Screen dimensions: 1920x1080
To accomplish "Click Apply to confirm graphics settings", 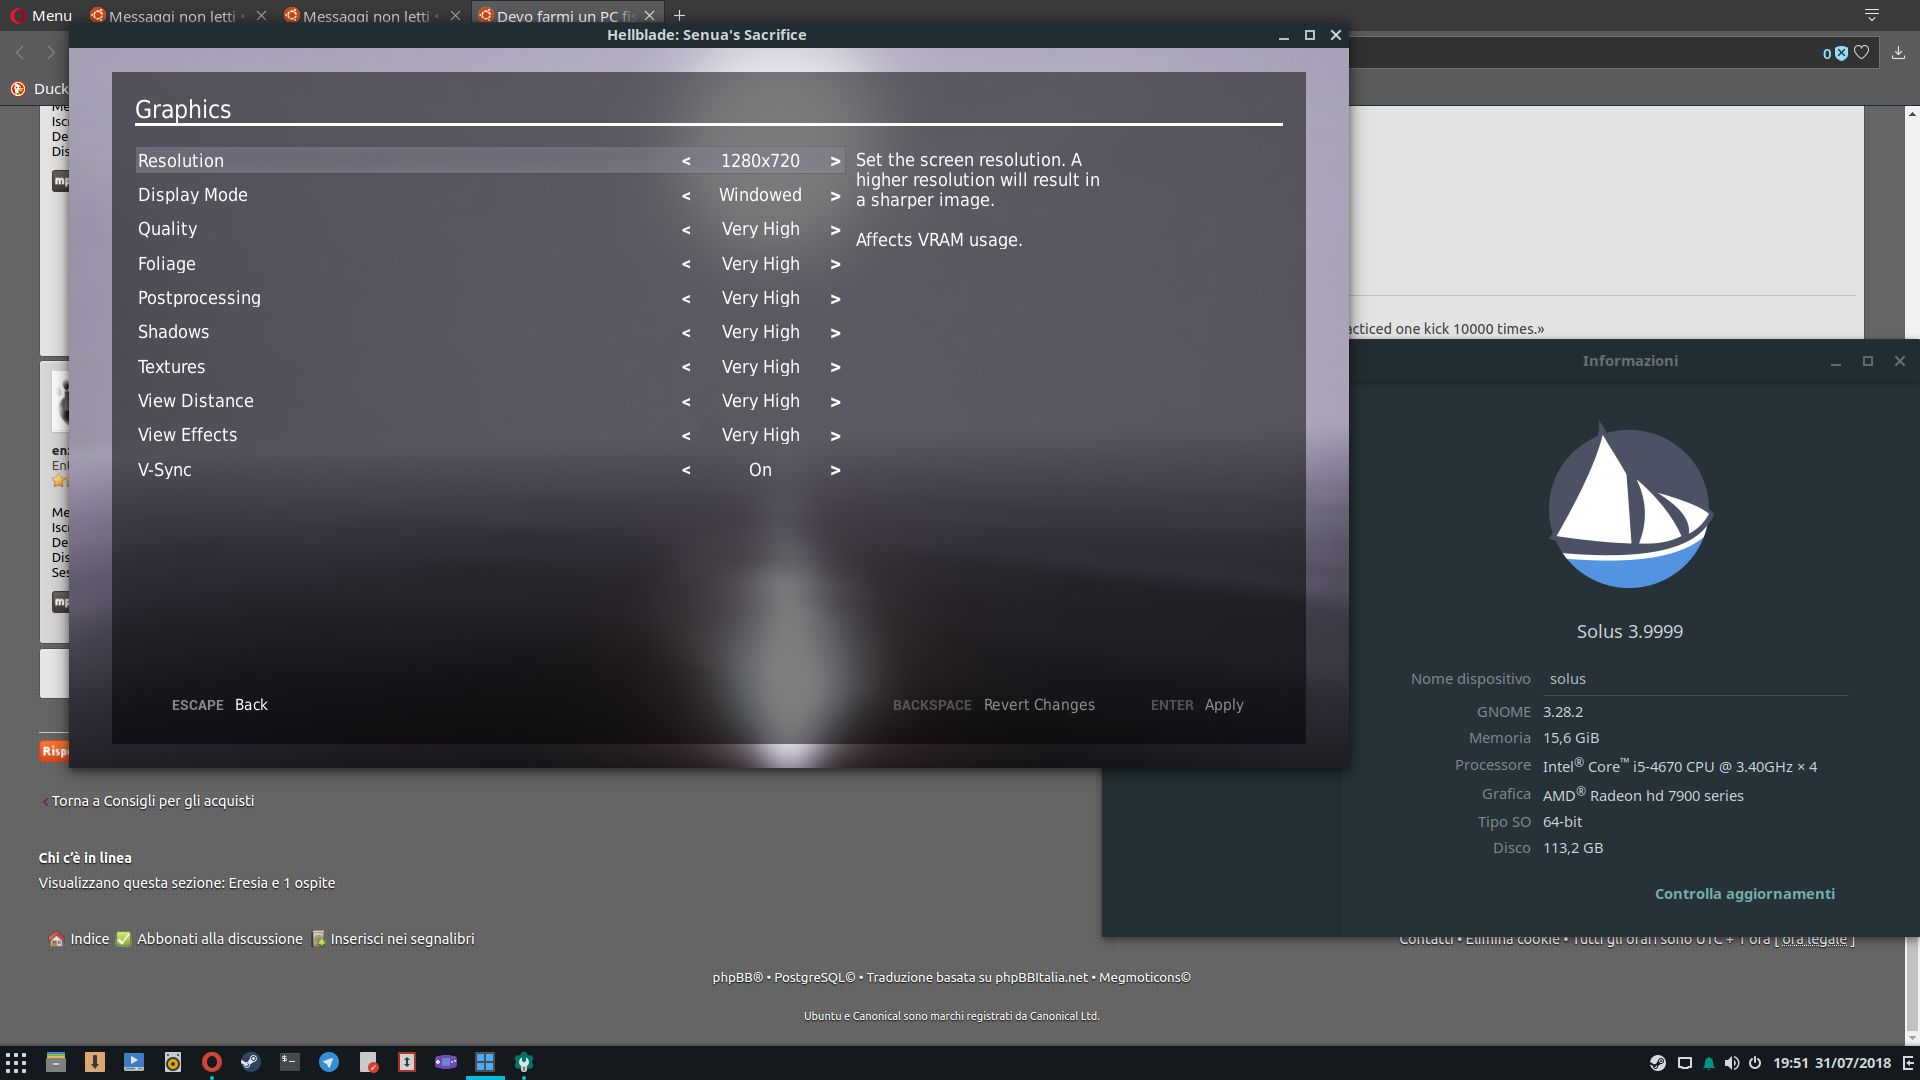I will 1223,705.
